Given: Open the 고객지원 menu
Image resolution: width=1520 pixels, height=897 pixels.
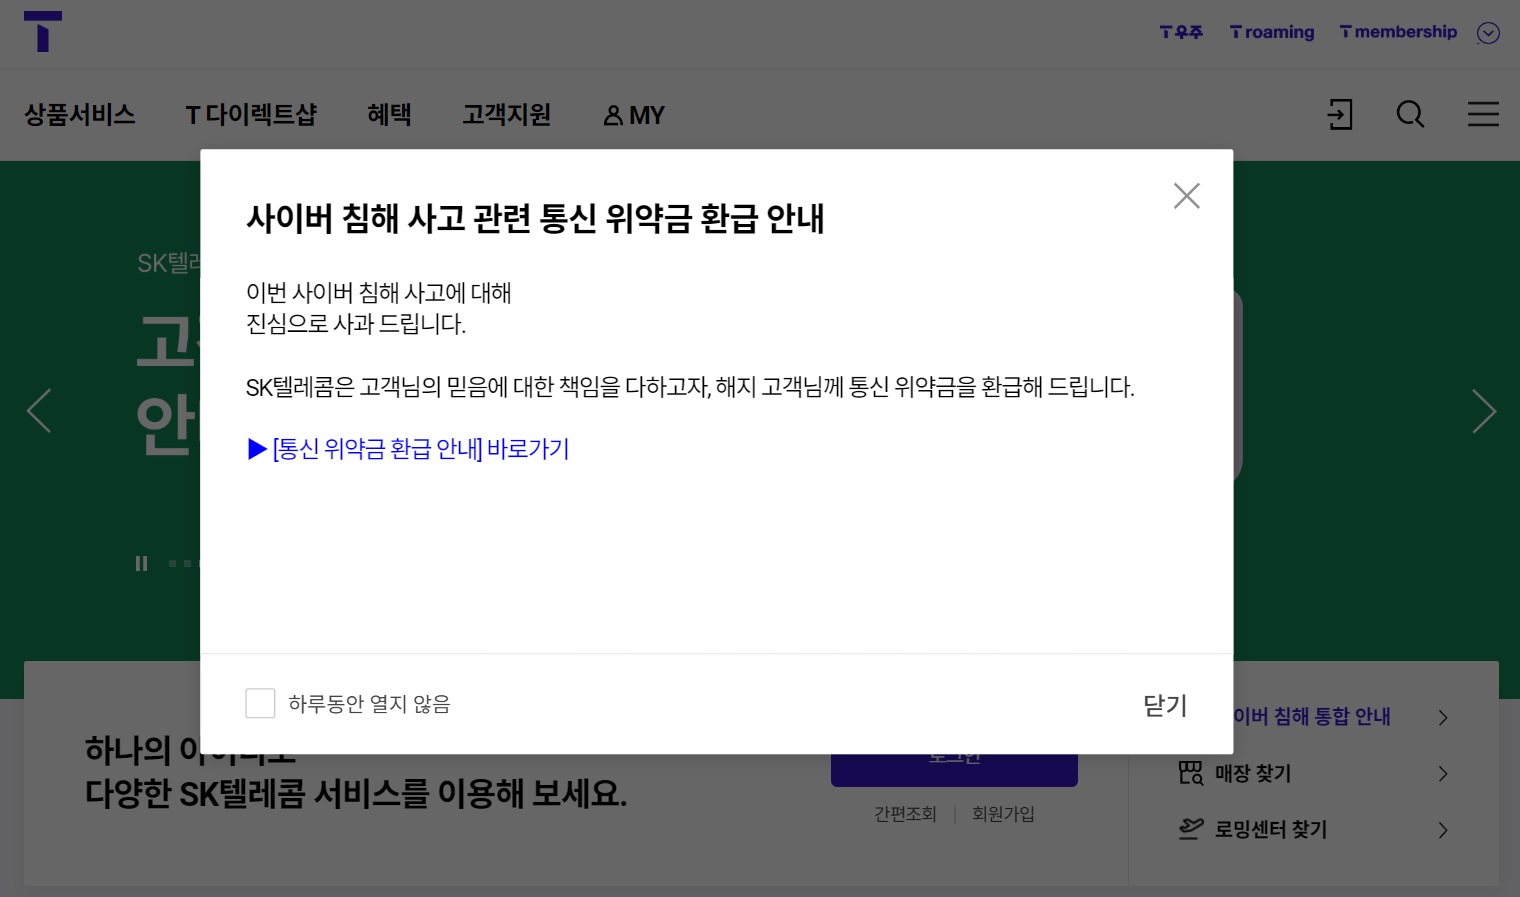Looking at the screenshot, I should pyautogui.click(x=505, y=115).
